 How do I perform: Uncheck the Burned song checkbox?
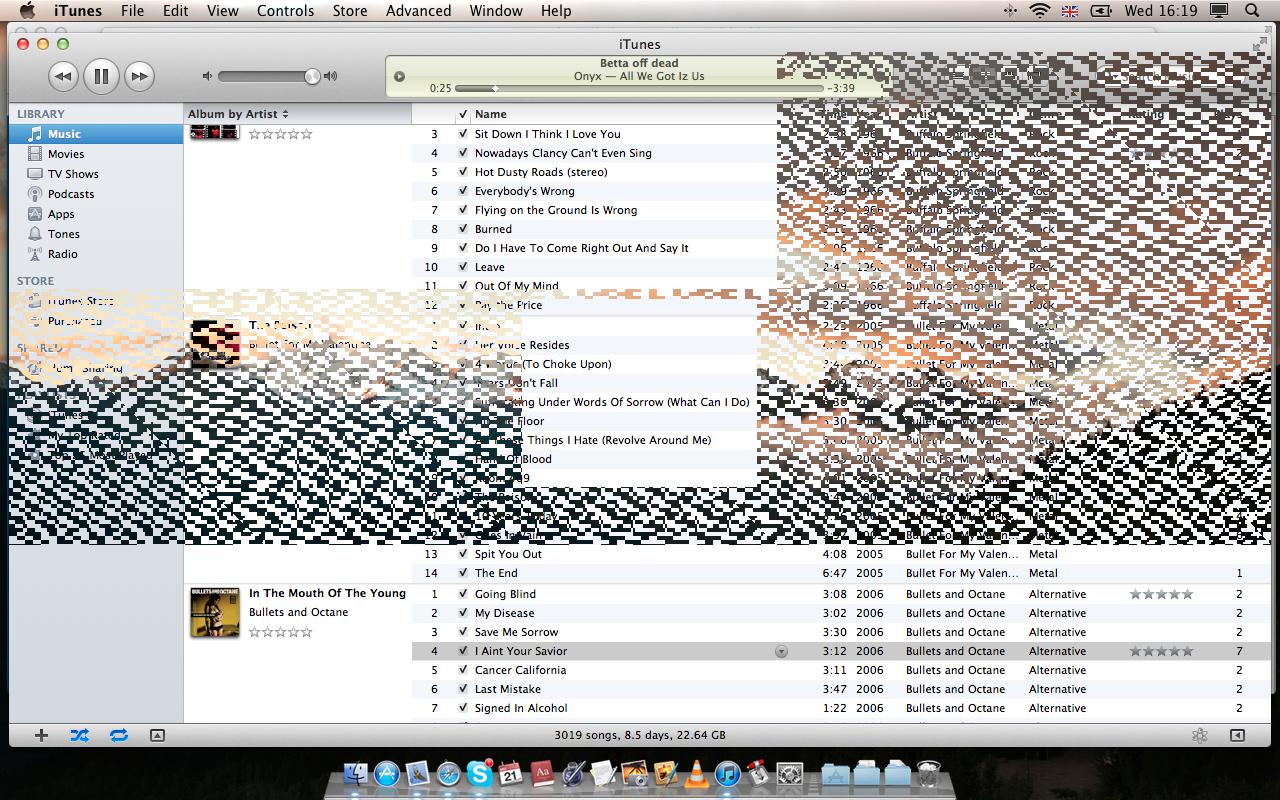[463, 229]
